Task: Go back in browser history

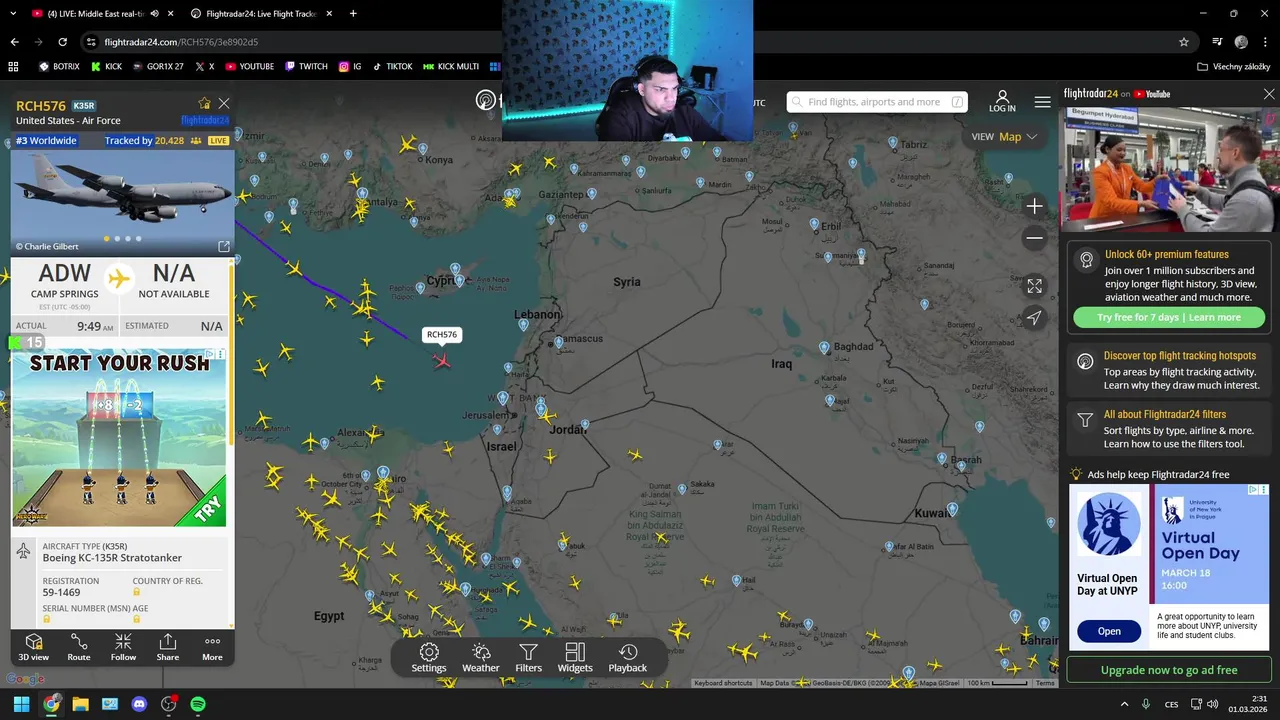Action: (14, 42)
